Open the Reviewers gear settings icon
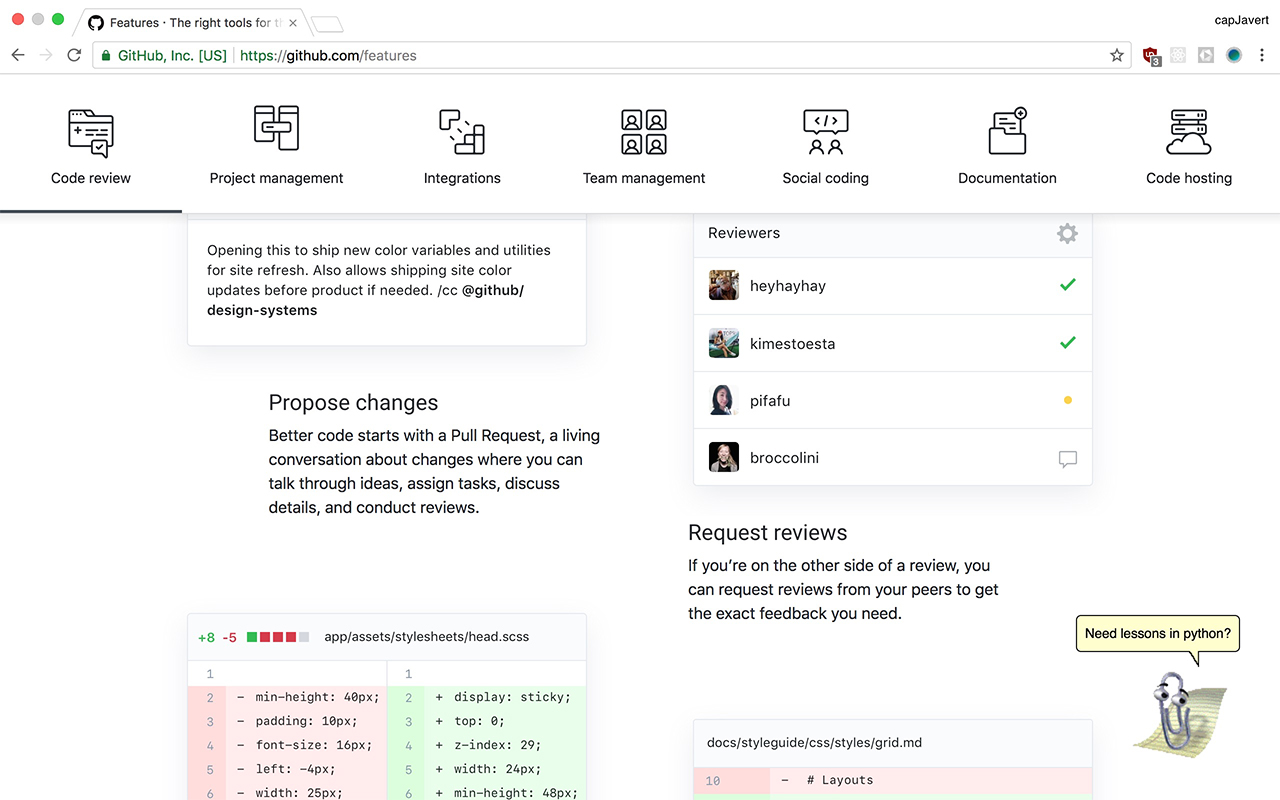1280x800 pixels. point(1067,233)
